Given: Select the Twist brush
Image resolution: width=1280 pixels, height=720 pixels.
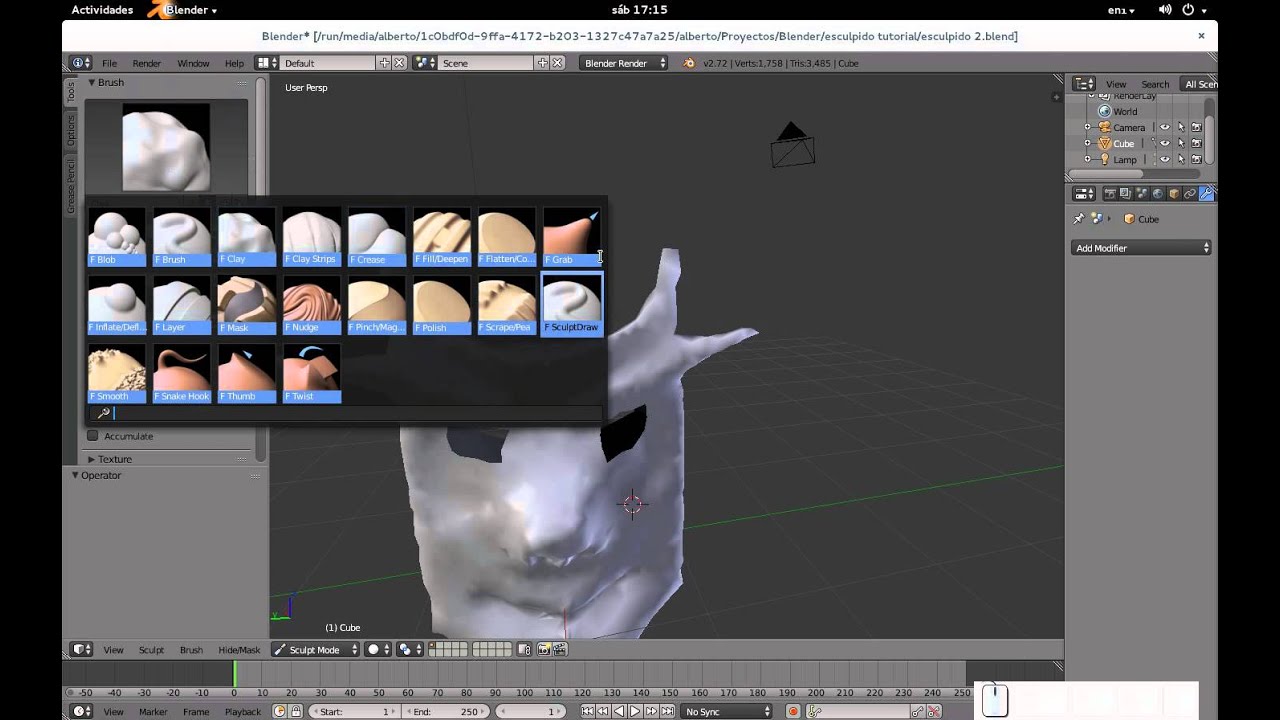Looking at the screenshot, I should 312,374.
